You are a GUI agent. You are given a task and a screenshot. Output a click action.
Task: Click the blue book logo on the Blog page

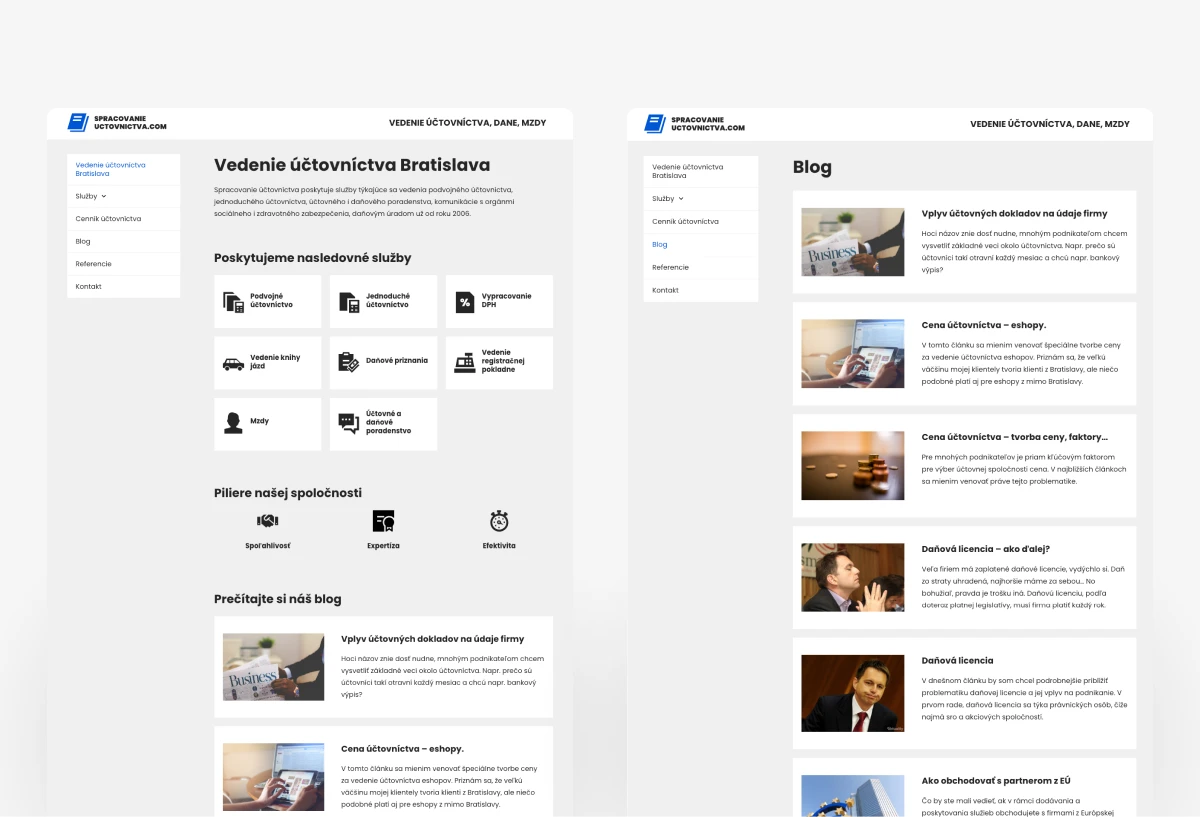click(x=655, y=123)
